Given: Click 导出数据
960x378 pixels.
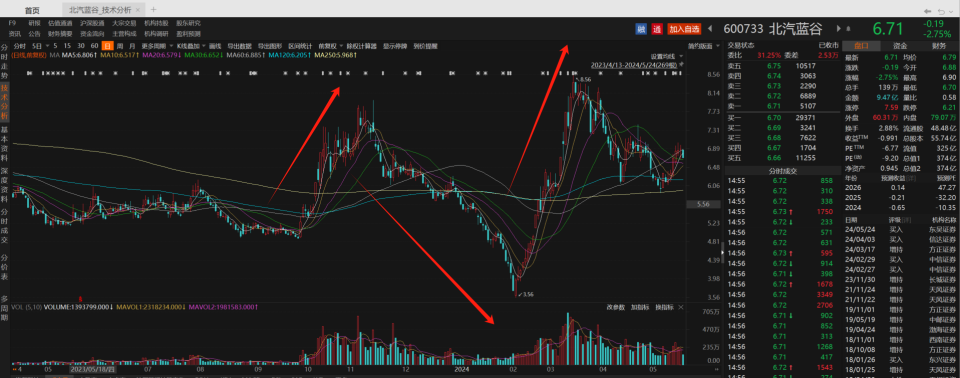Looking at the screenshot, I should 239,46.
